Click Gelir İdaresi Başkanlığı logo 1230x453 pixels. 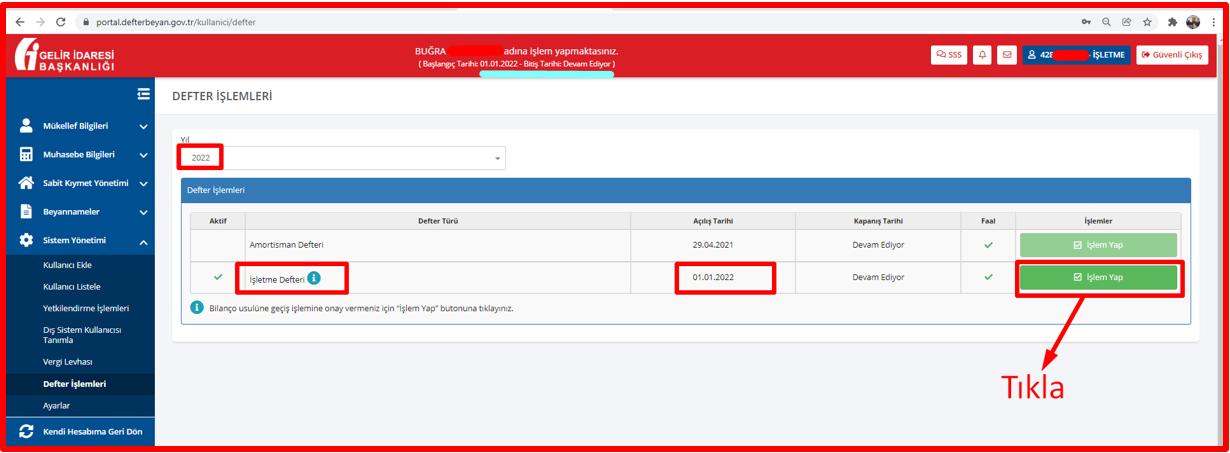pos(64,56)
